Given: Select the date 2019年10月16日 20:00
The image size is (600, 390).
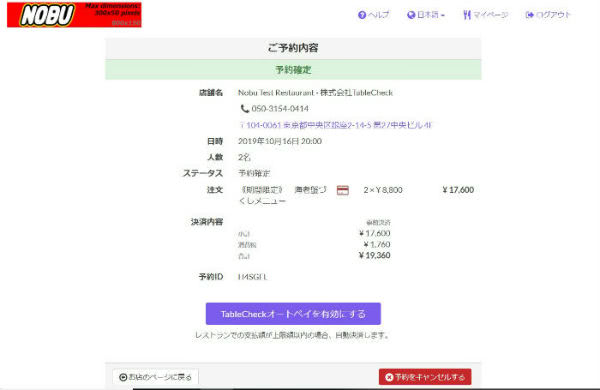Looking at the screenshot, I should 280,141.
